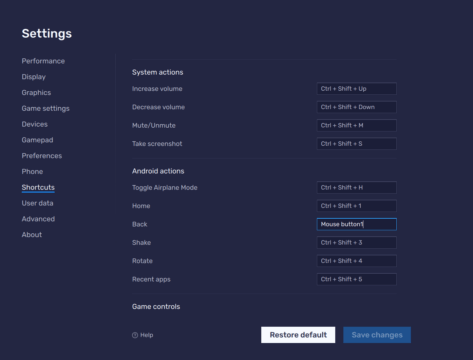Click the Android actions heading
This screenshot has width=473, height=360.
pyautogui.click(x=158, y=171)
